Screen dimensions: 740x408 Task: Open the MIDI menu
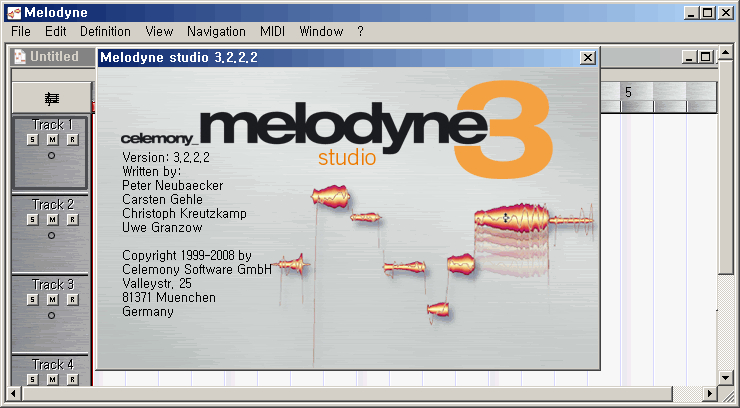(272, 32)
